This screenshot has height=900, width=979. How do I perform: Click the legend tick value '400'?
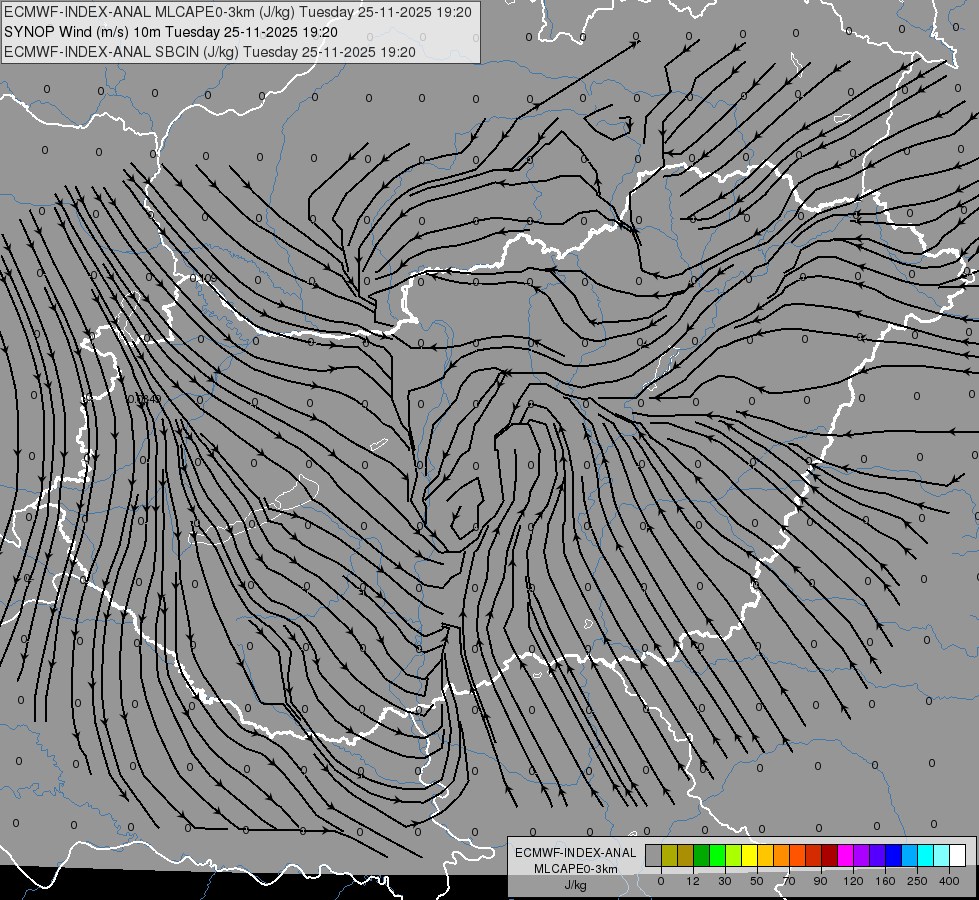tap(949, 881)
